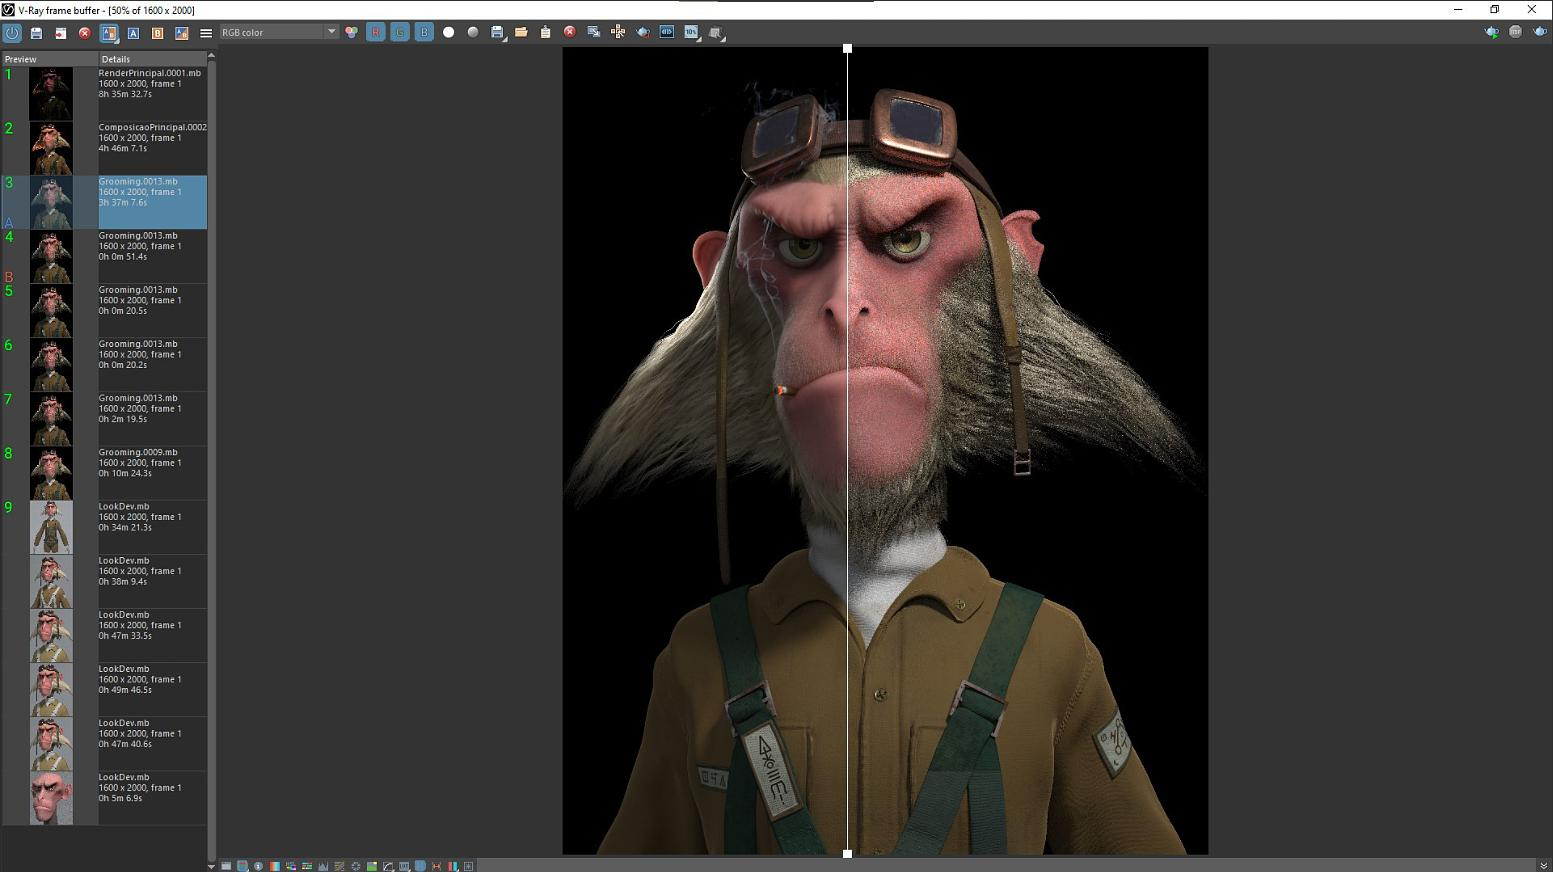Clear the frame buffer image

[x=570, y=32]
